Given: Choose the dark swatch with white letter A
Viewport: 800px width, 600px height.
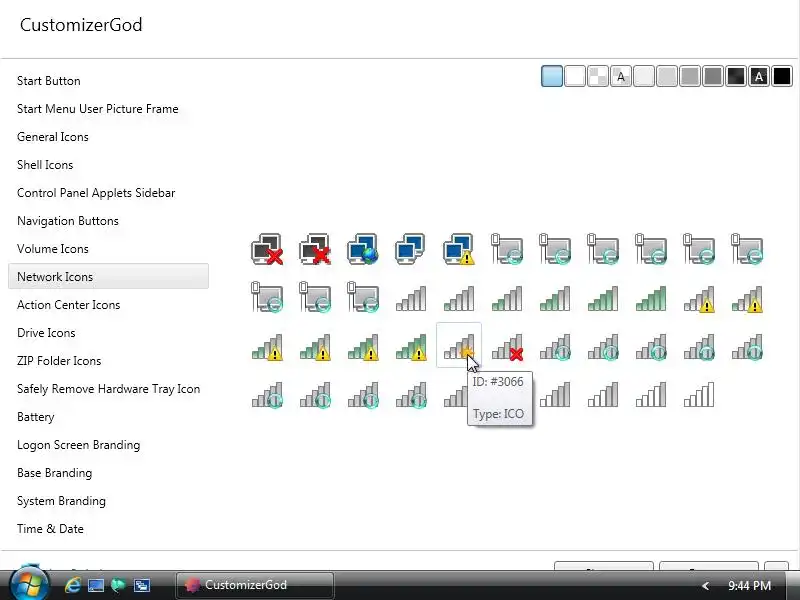Looking at the screenshot, I should pyautogui.click(x=759, y=77).
